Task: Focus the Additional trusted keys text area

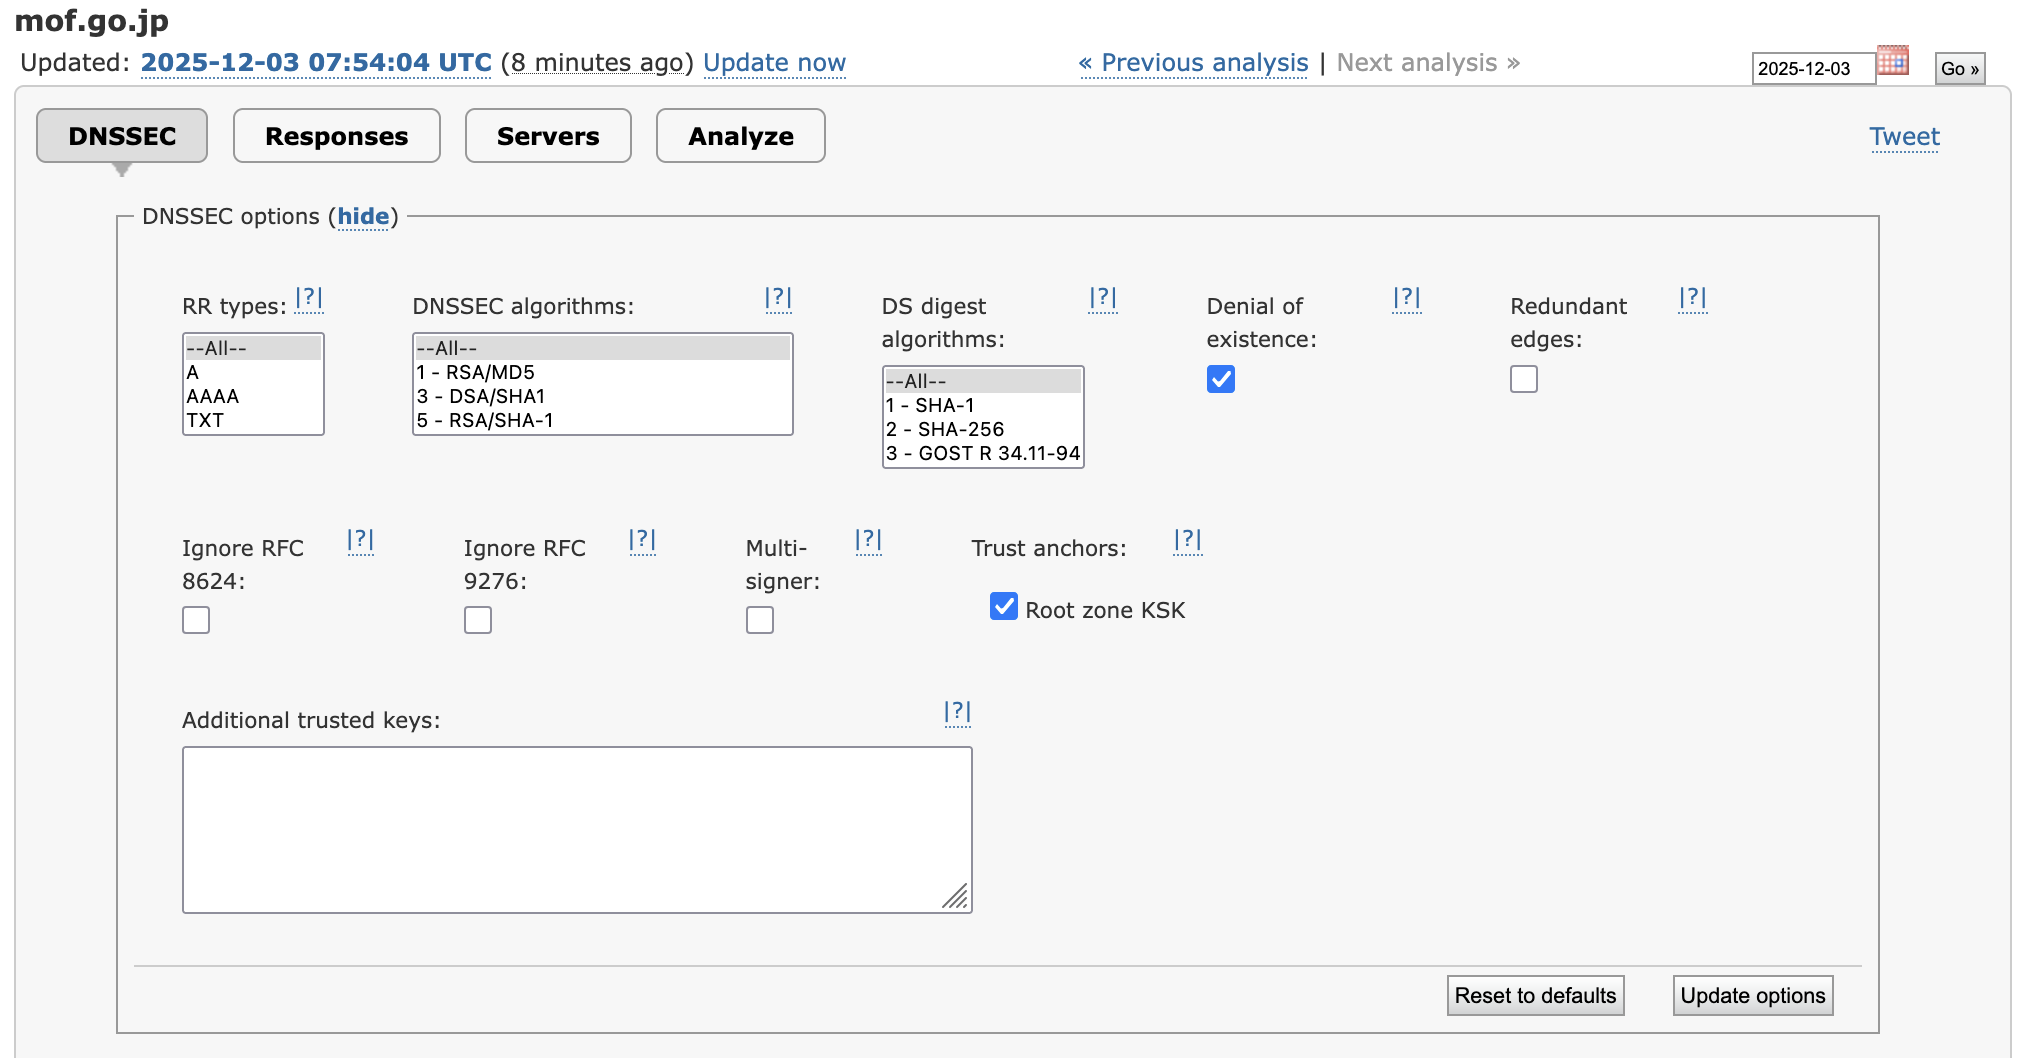Action: (577, 830)
